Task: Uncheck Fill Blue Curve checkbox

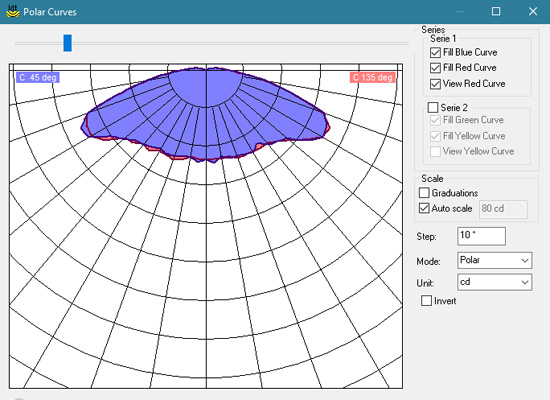Action: point(435,53)
